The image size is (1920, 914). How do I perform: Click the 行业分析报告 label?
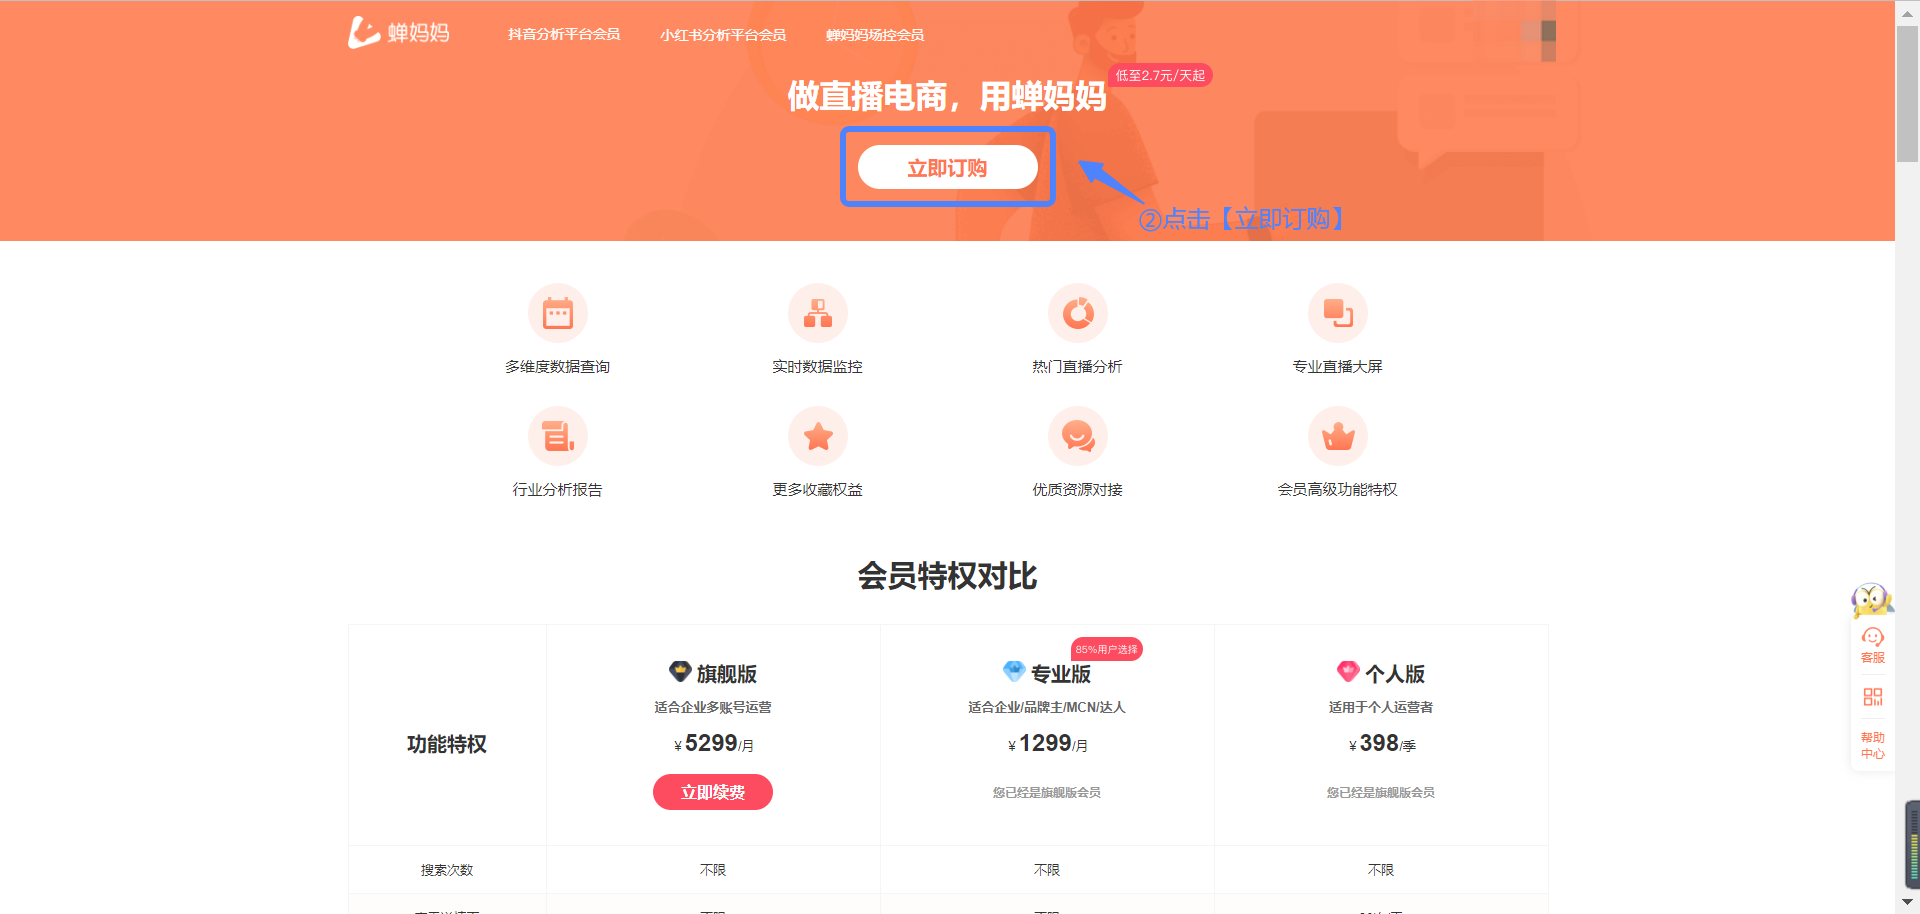tap(557, 490)
